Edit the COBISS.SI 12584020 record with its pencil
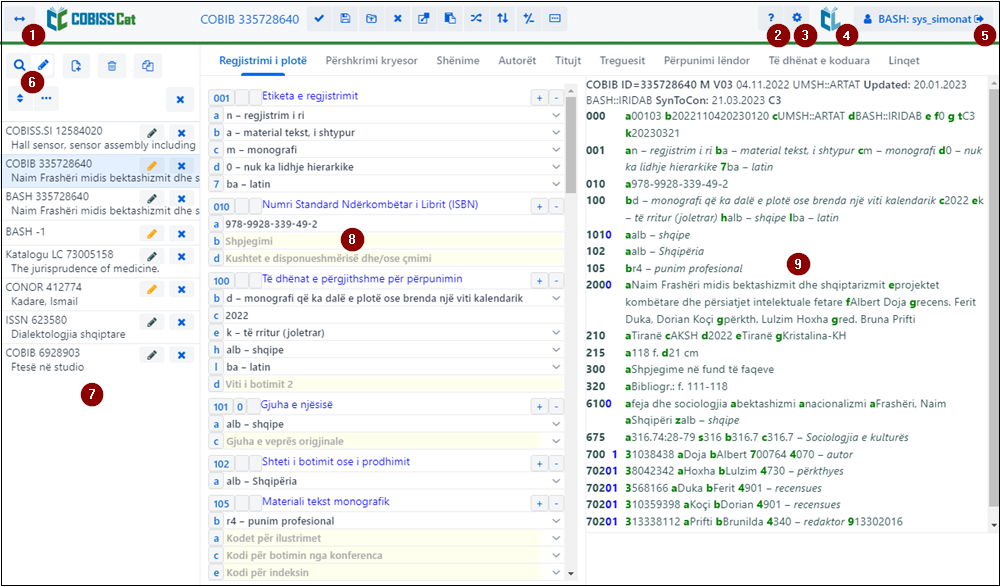The height and width of the screenshot is (587, 1000). (152, 133)
